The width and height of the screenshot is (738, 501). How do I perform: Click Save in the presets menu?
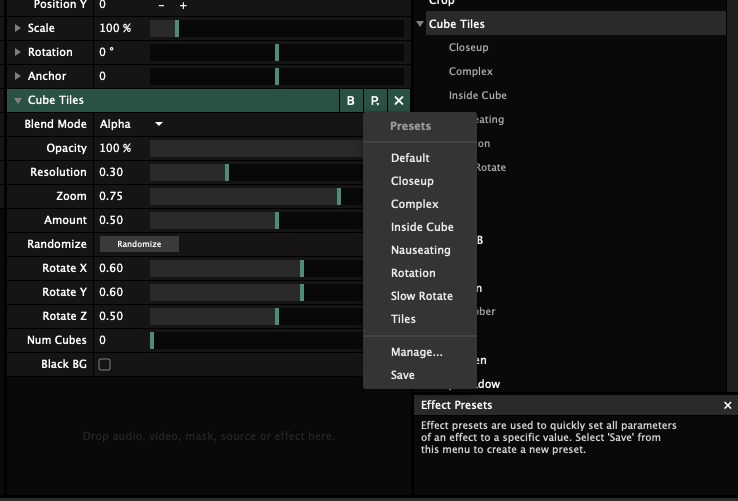(402, 375)
